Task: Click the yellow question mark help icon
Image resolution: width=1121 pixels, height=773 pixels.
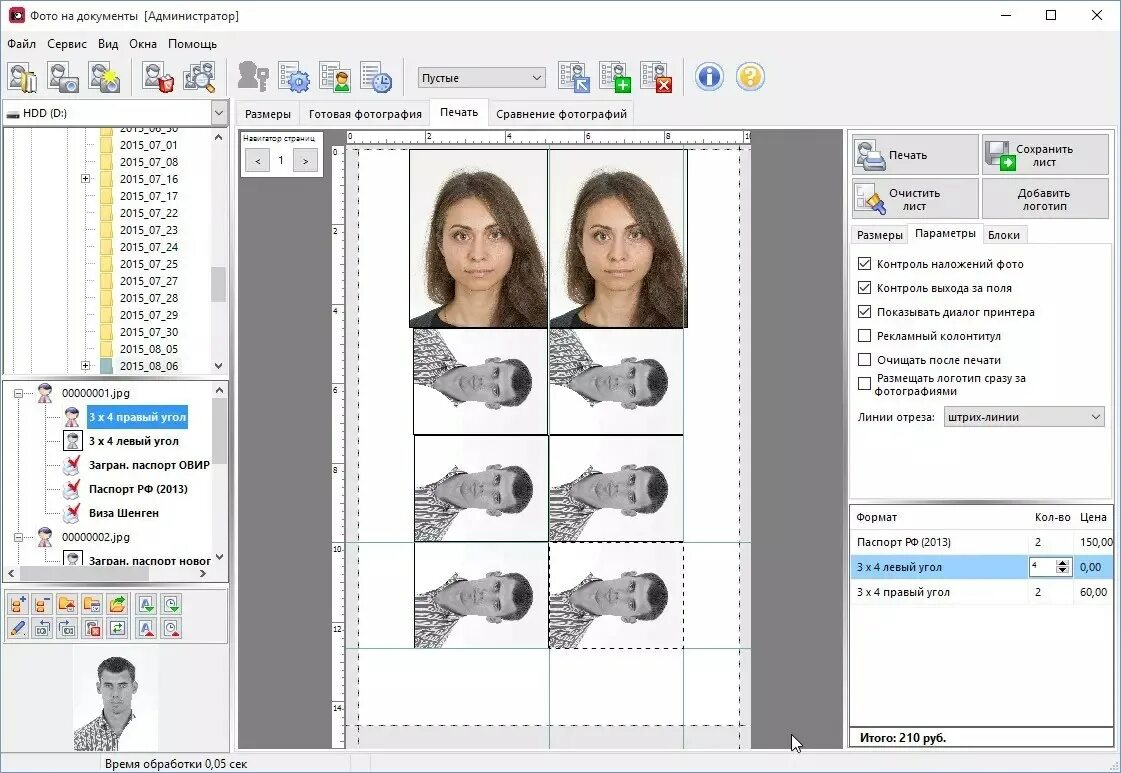Action: pos(750,77)
